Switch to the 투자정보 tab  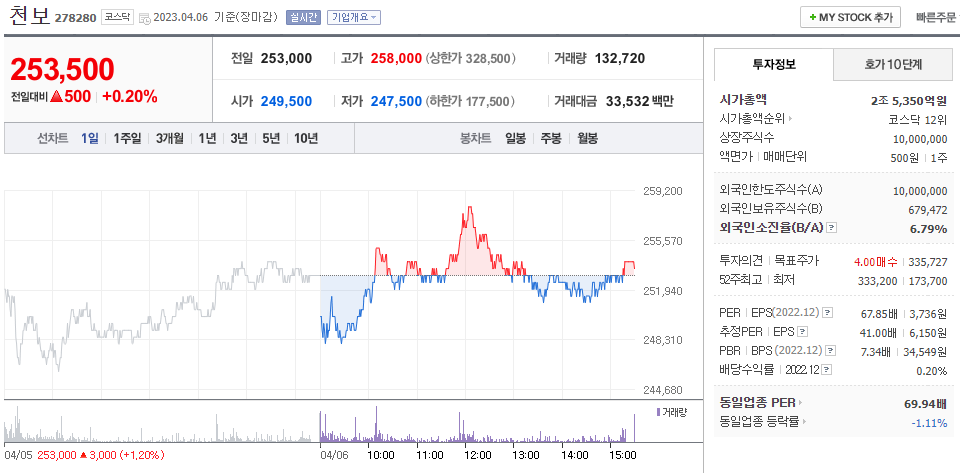tap(774, 64)
